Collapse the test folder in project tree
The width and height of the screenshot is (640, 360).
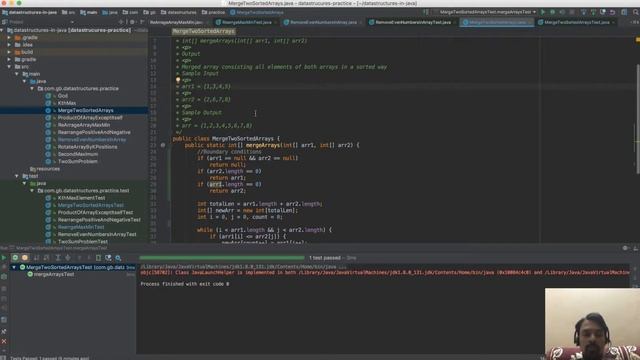coord(17,176)
